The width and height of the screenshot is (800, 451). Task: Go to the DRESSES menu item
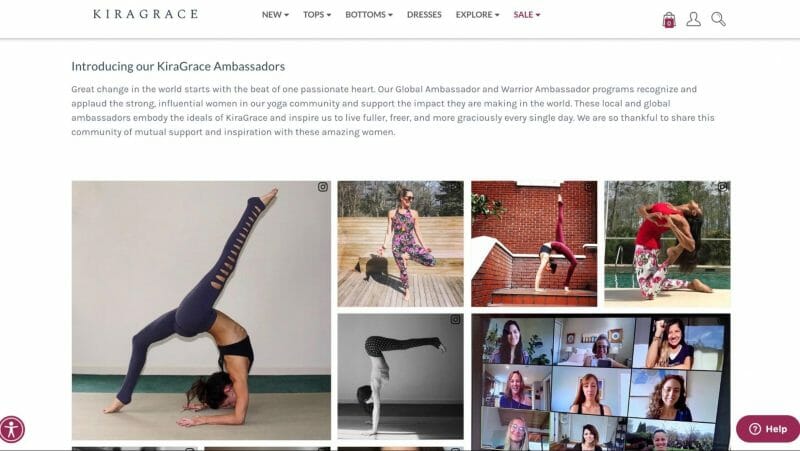point(424,15)
